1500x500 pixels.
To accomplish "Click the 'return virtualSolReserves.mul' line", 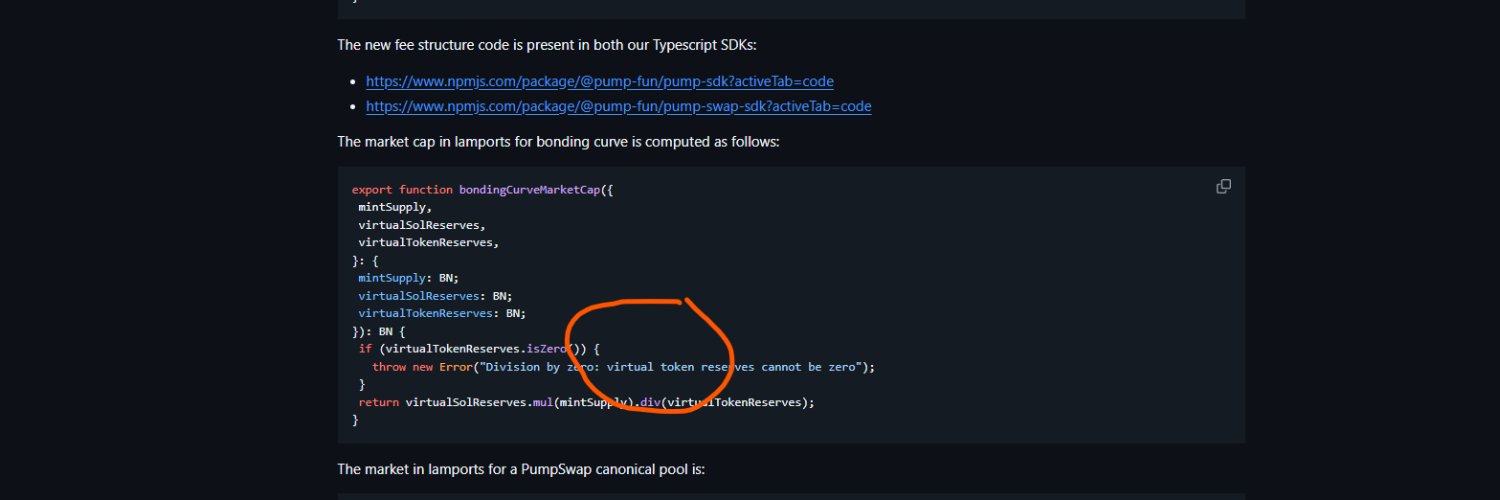I will [586, 402].
